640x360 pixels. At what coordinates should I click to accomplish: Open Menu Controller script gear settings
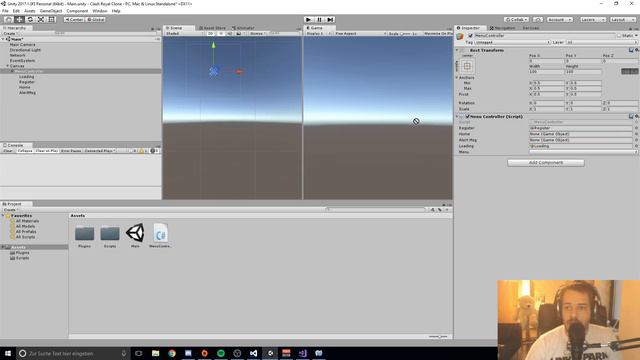coord(636,116)
